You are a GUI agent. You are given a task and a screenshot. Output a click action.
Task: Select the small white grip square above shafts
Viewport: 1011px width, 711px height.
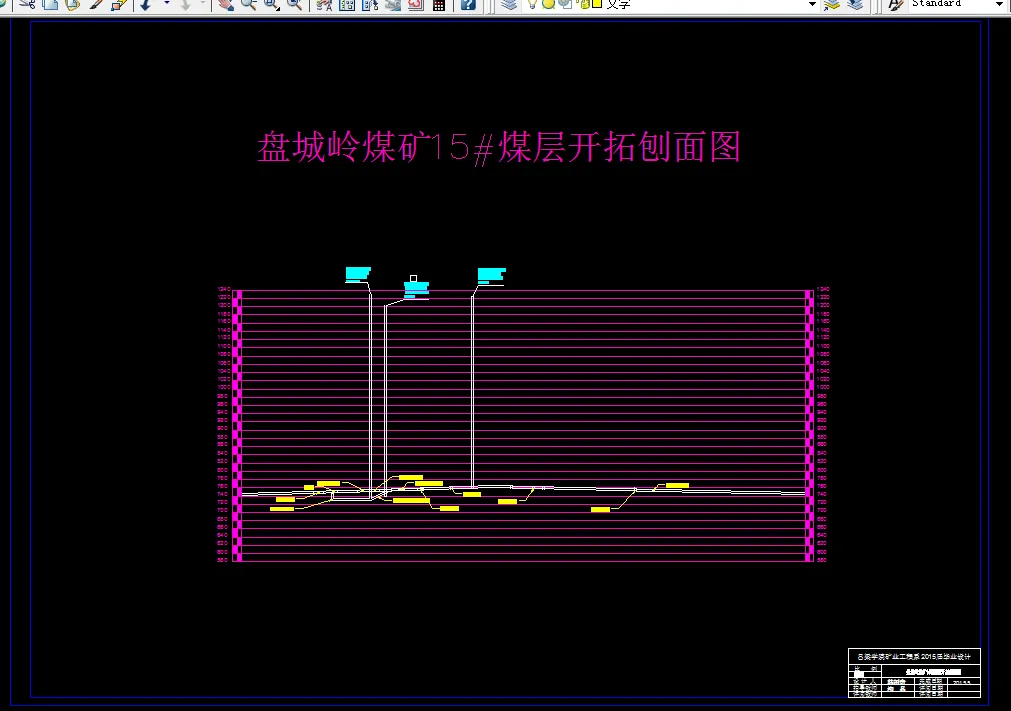pyautogui.click(x=413, y=278)
